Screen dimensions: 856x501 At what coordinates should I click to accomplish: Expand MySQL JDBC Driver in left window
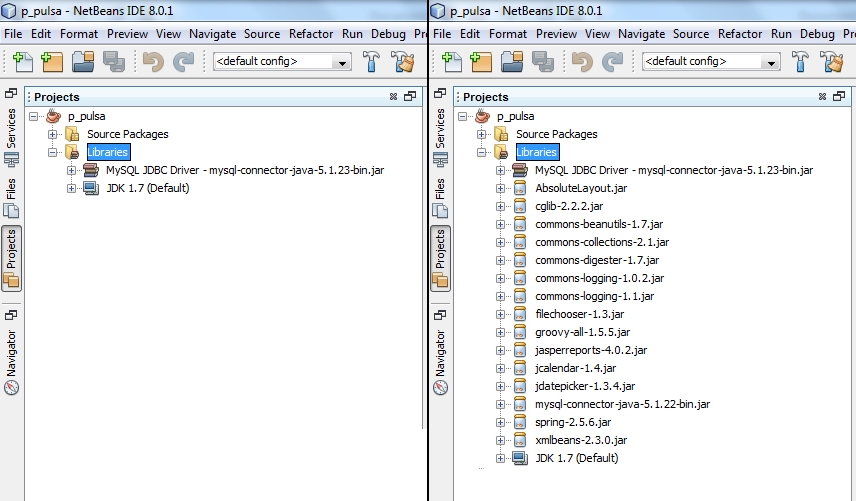pos(72,170)
